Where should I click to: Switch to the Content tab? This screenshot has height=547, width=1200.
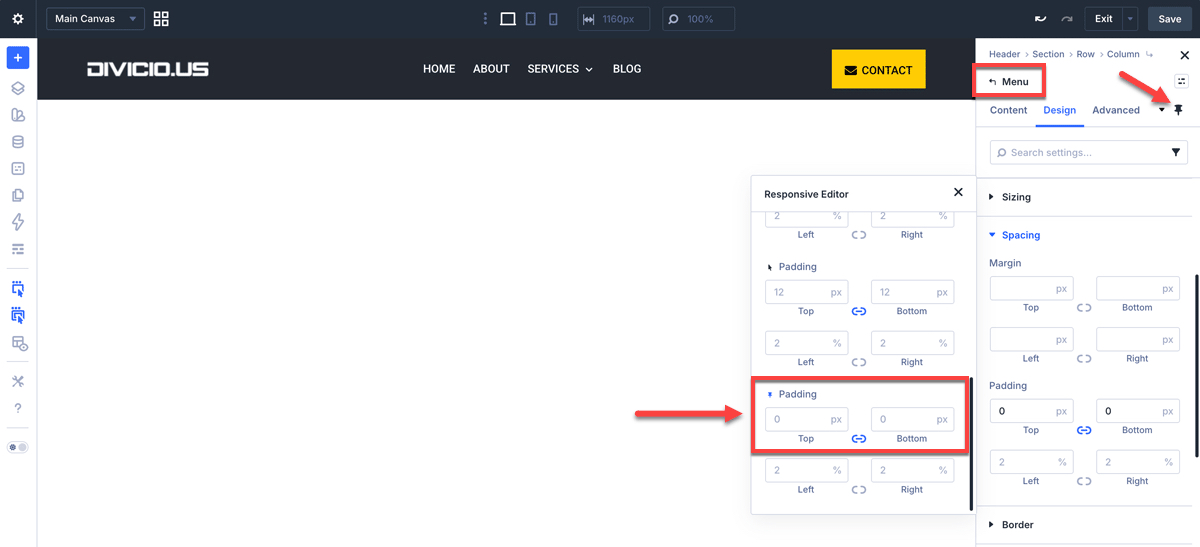(1009, 110)
